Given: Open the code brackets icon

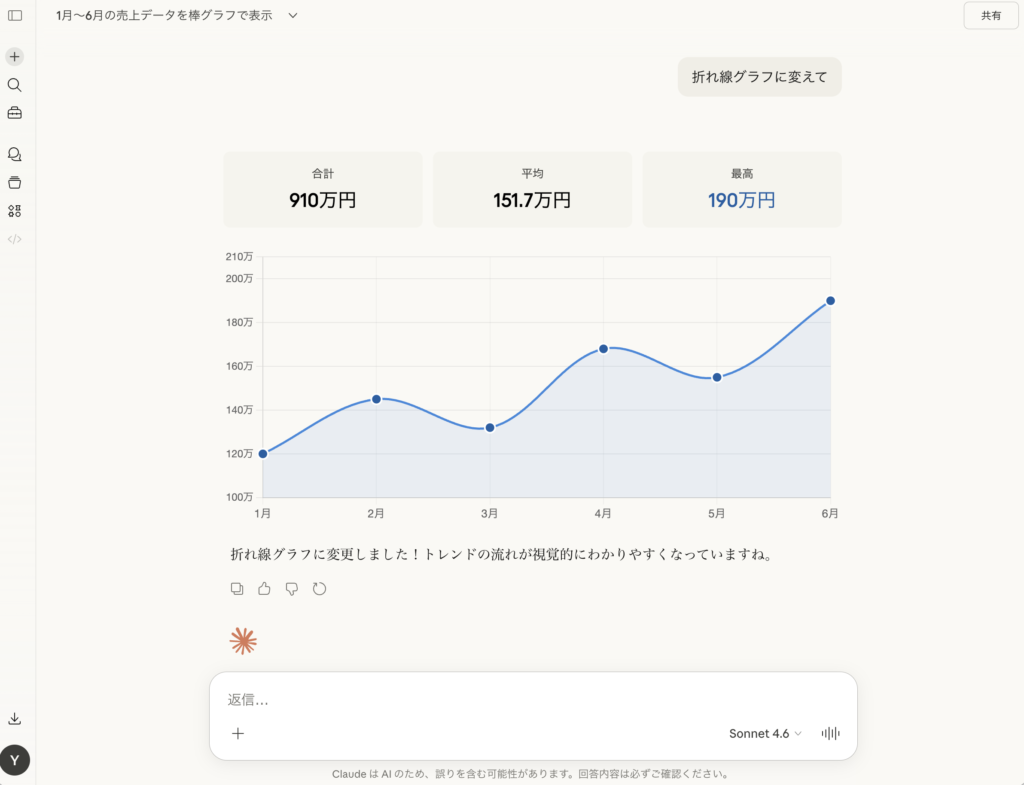Looking at the screenshot, I should click(x=15, y=239).
